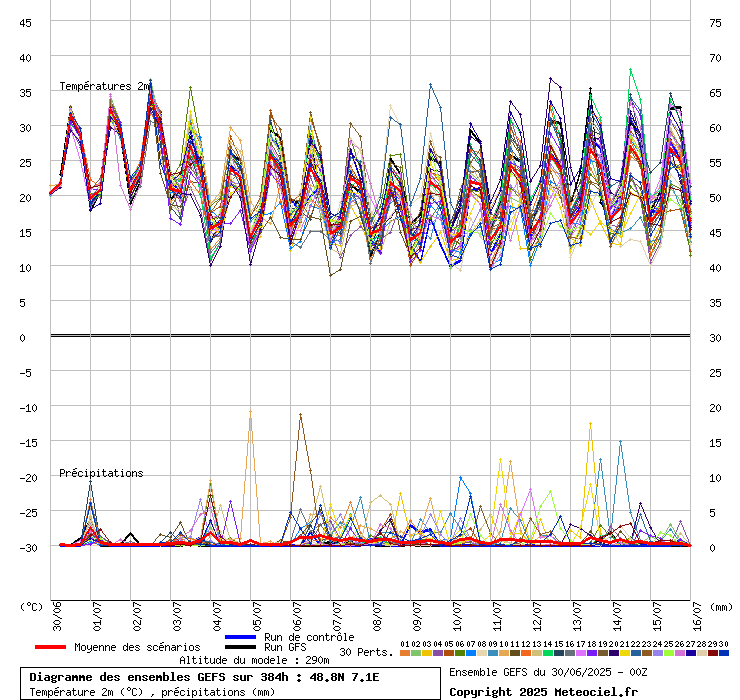Click the red 'Moyenne des scénarios' legend line
This screenshot has width=740, height=700.
[x=50, y=647]
